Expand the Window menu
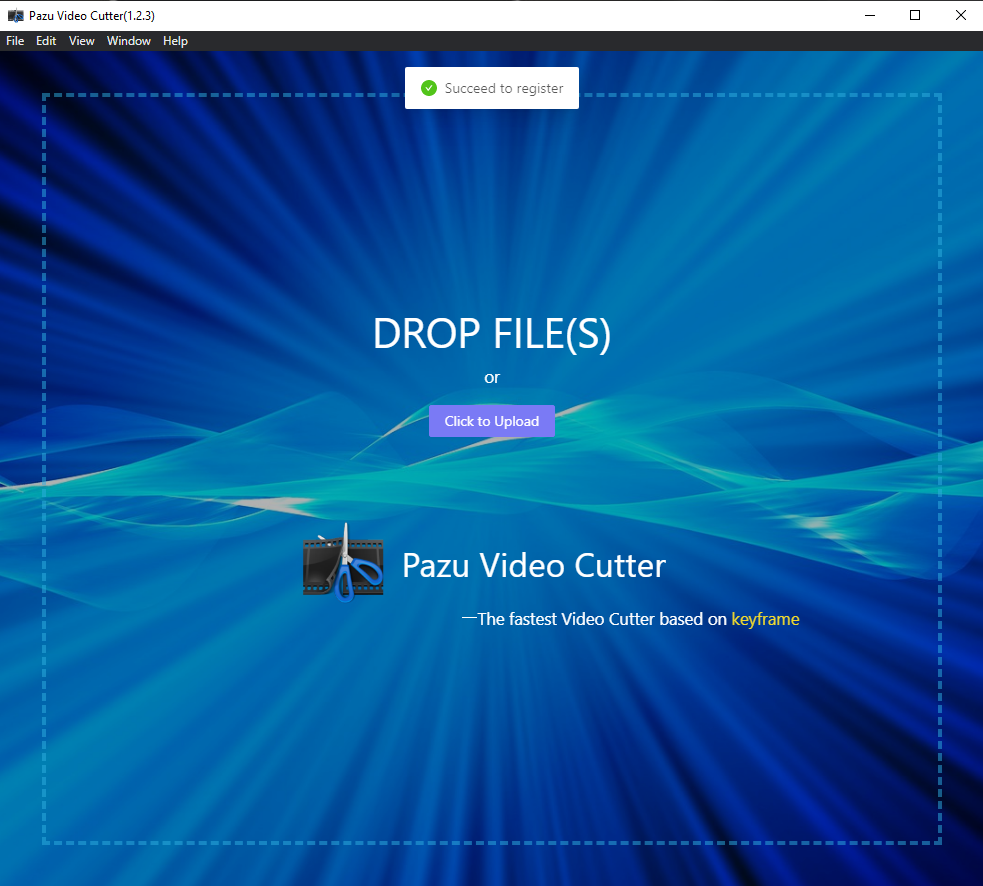 pyautogui.click(x=129, y=41)
